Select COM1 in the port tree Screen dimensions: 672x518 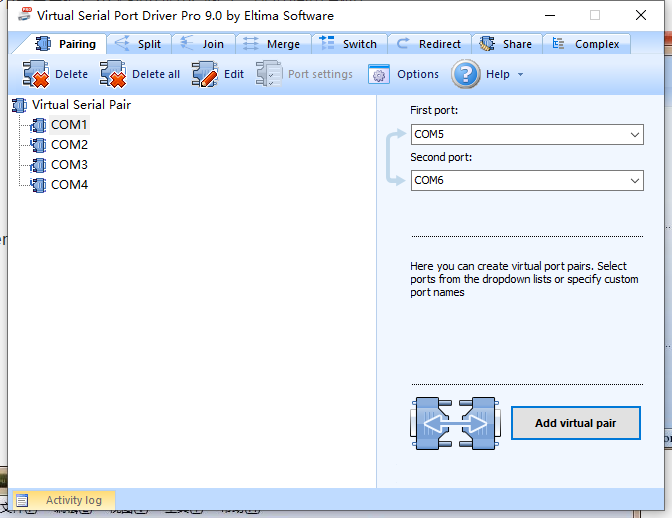[69, 125]
